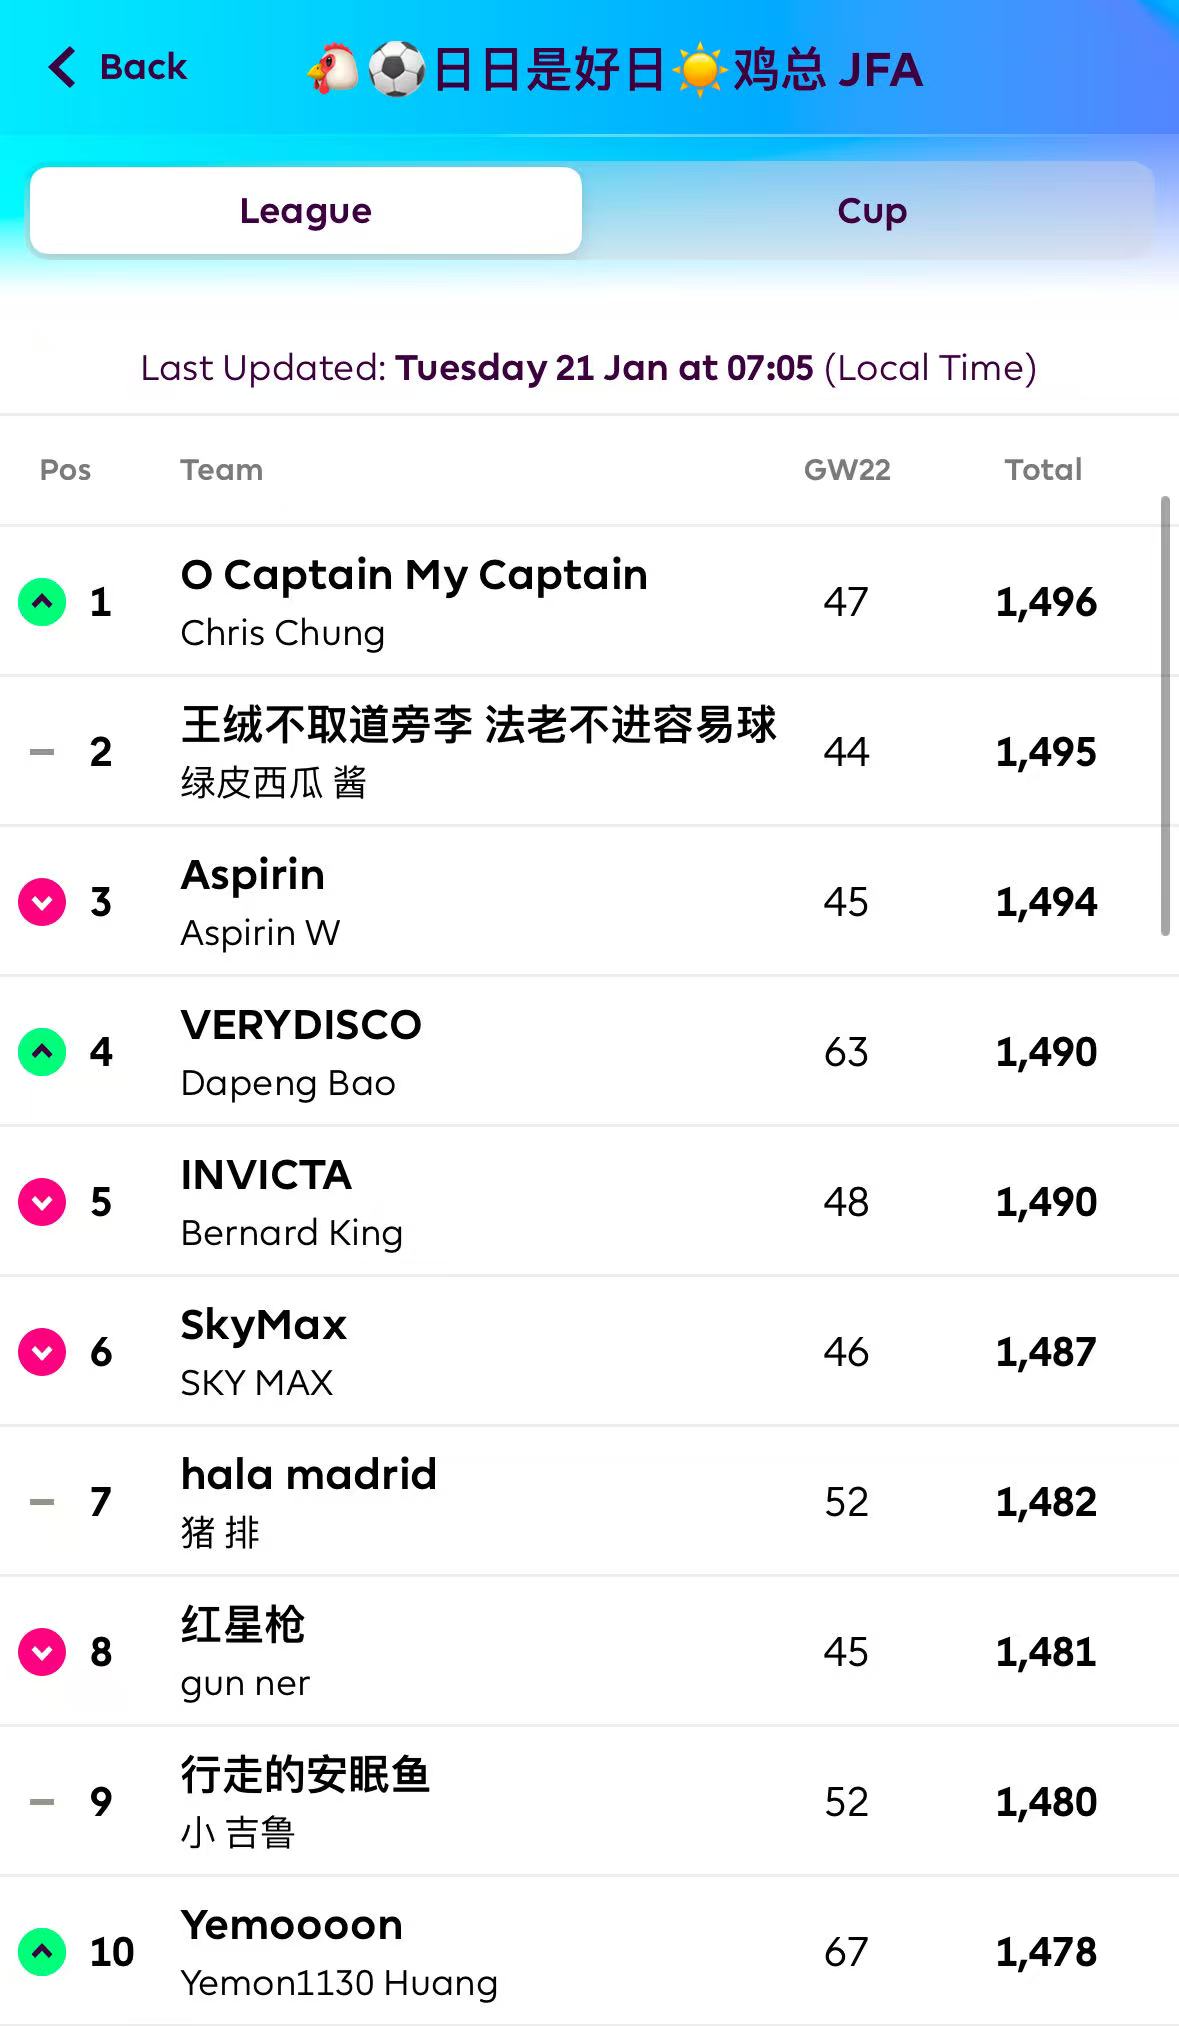Screen dimensions: 1179x2026
Task: Click pink down arrow next to Aspirin
Action: point(42,902)
